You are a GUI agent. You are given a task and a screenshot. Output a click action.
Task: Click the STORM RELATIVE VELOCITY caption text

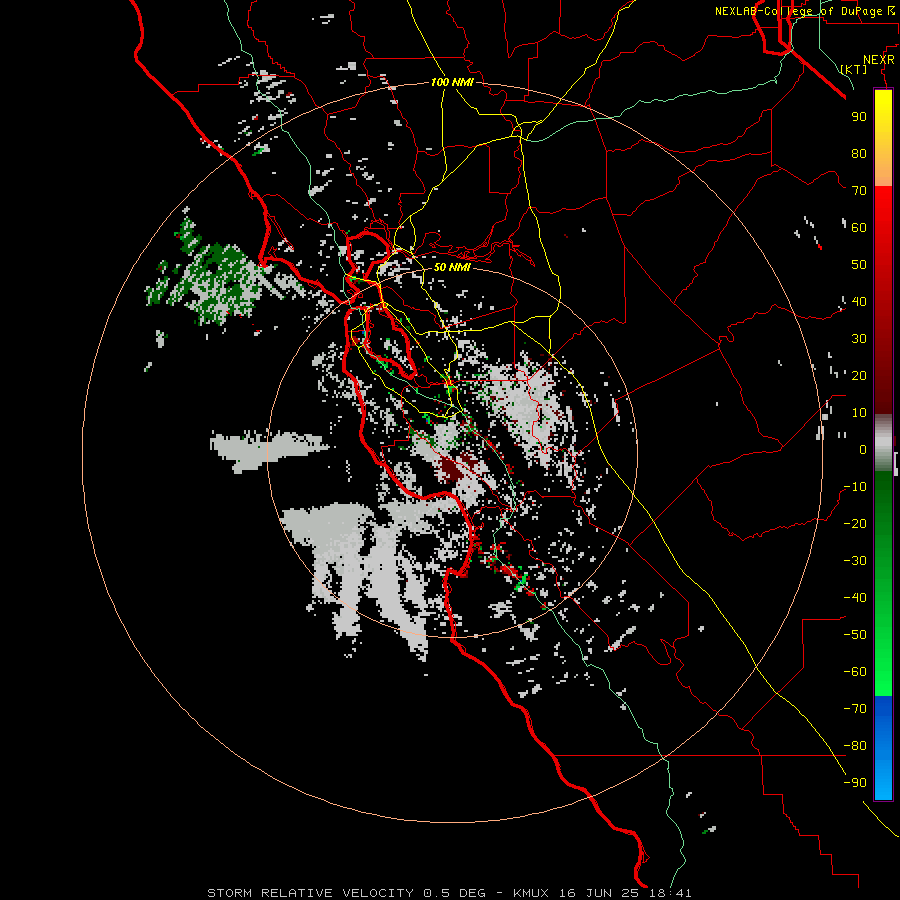coord(309,893)
